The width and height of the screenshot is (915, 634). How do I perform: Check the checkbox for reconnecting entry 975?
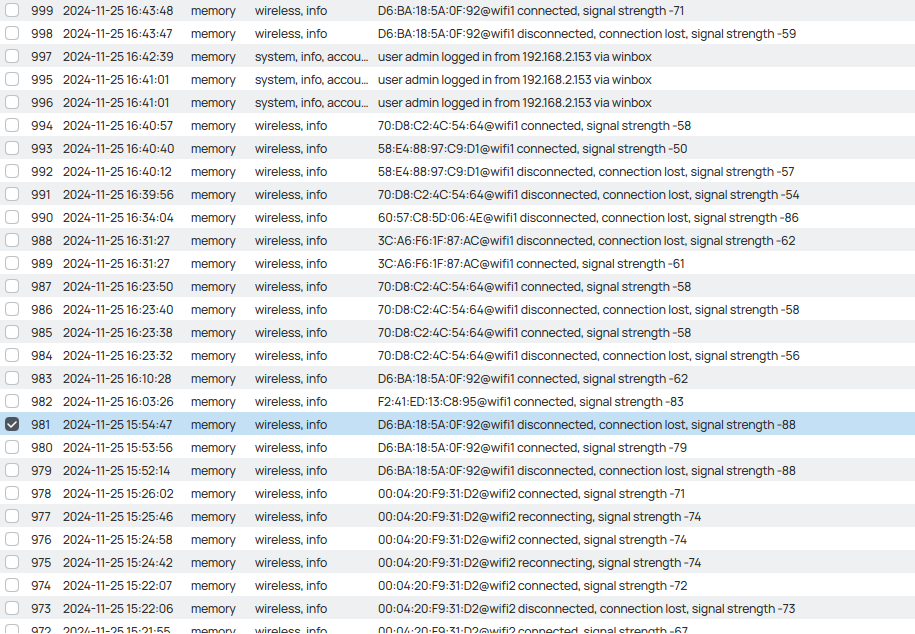coord(12,562)
